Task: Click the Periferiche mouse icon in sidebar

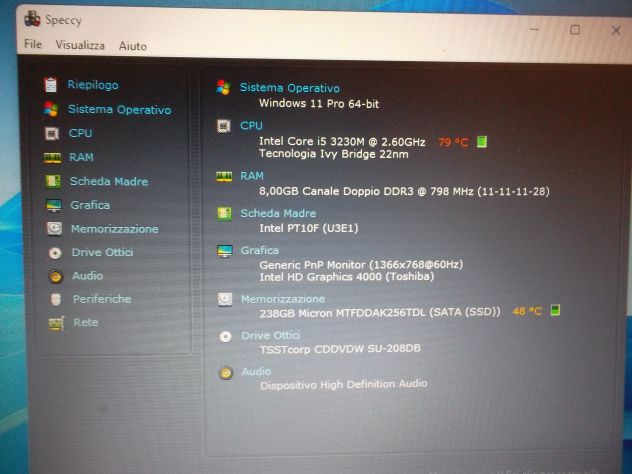Action: pos(56,299)
